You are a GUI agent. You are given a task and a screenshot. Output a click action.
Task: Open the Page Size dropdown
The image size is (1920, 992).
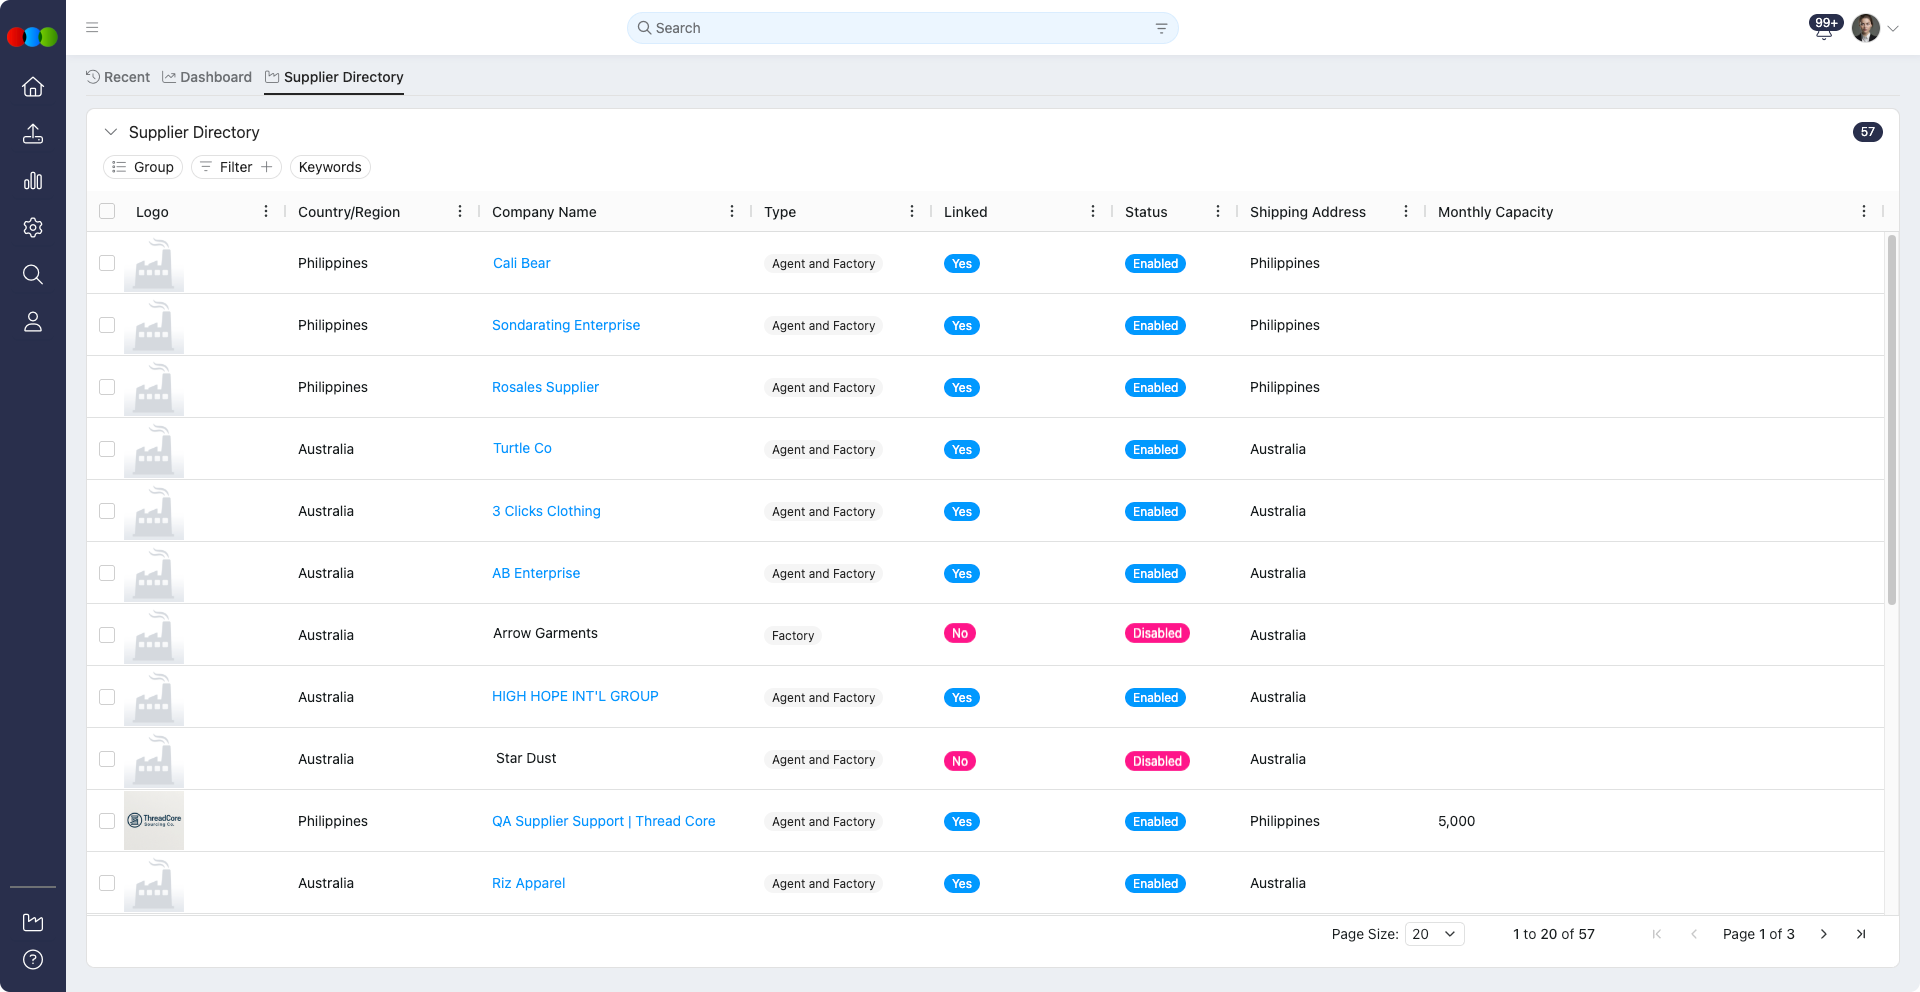coord(1434,934)
